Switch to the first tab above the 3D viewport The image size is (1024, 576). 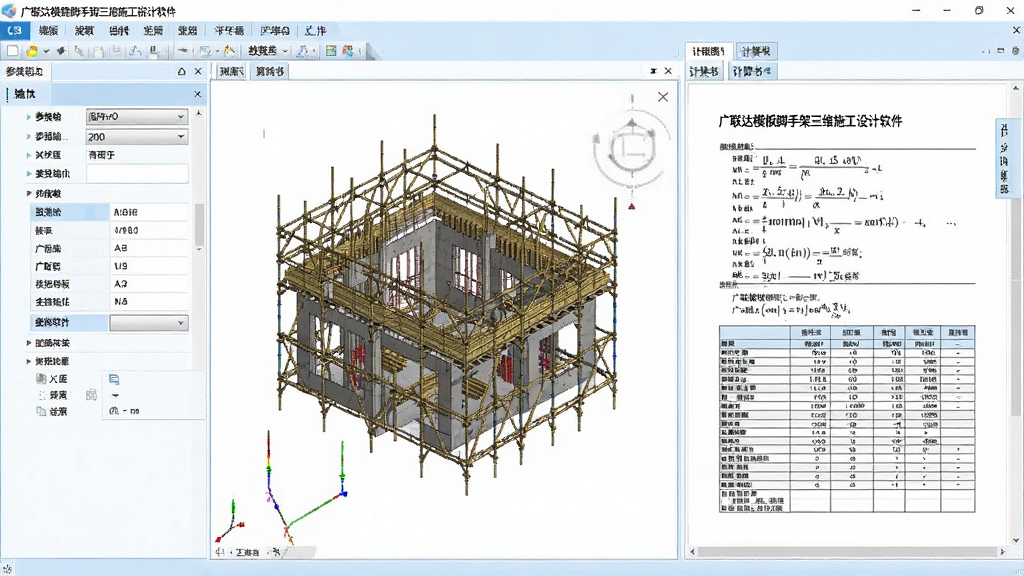point(231,71)
